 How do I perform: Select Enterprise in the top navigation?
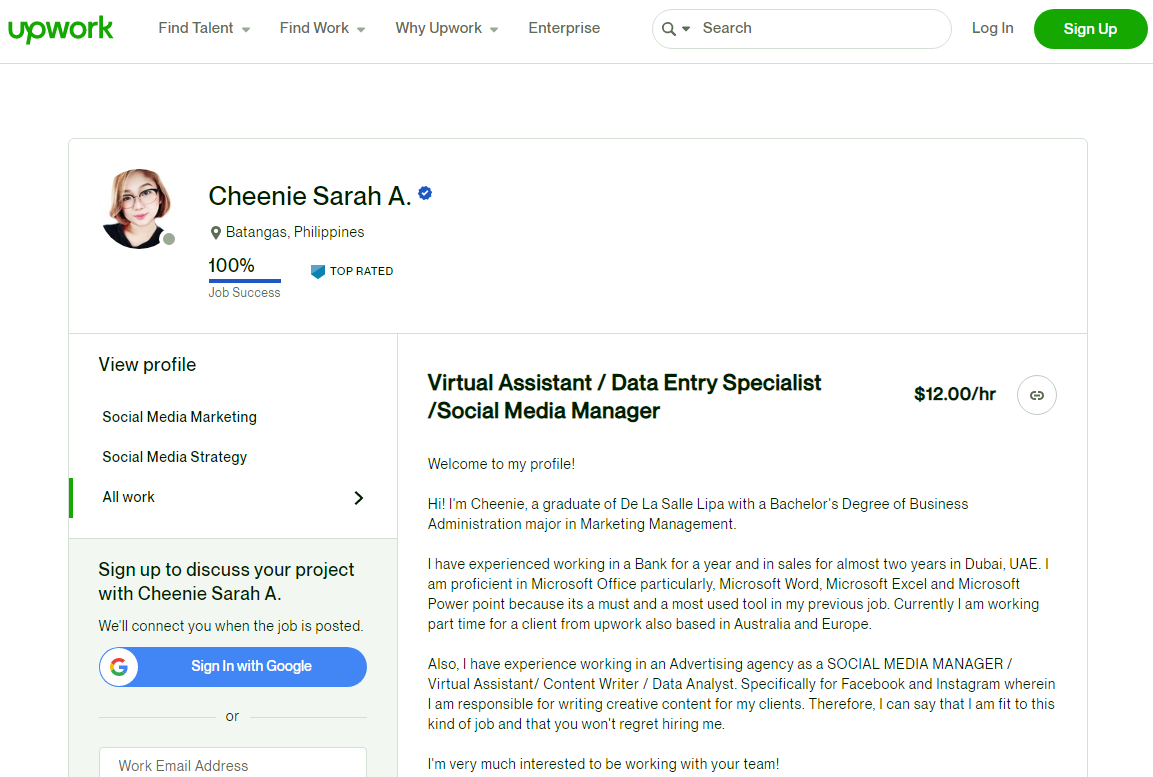(564, 28)
